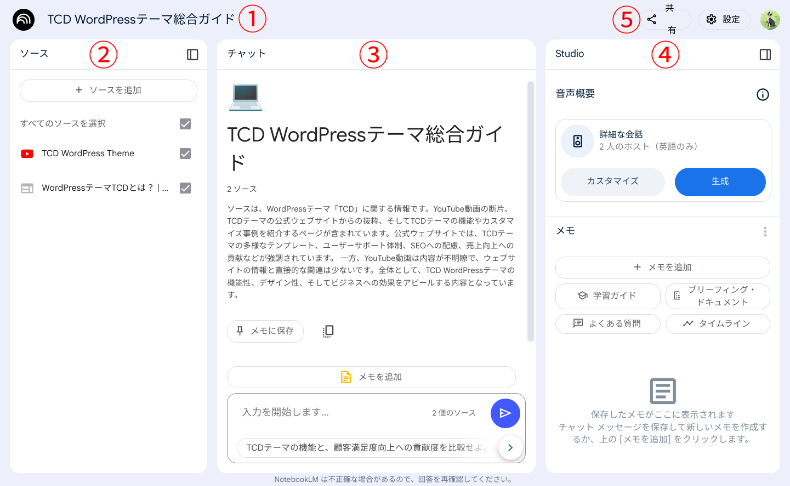Open TCD WordPress Theme source
790x486 pixels.
(x=88, y=153)
